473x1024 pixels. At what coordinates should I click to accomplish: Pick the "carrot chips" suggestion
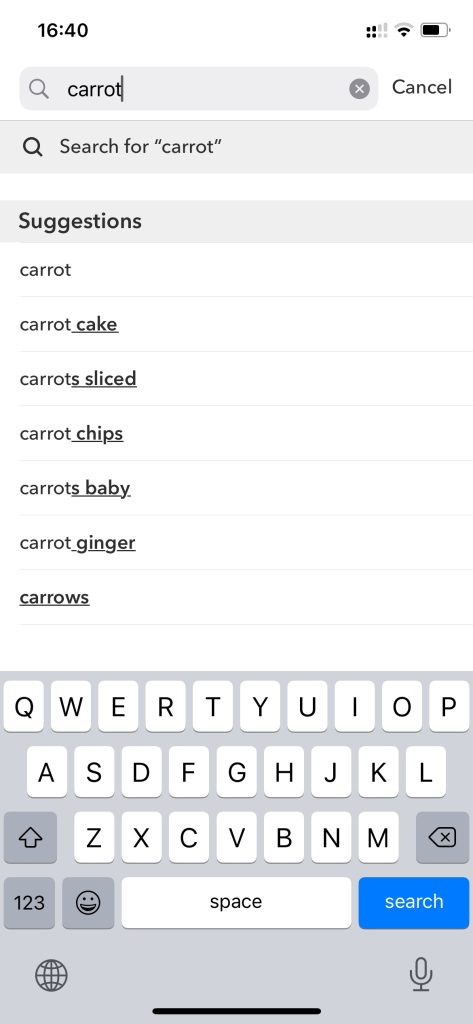point(236,434)
